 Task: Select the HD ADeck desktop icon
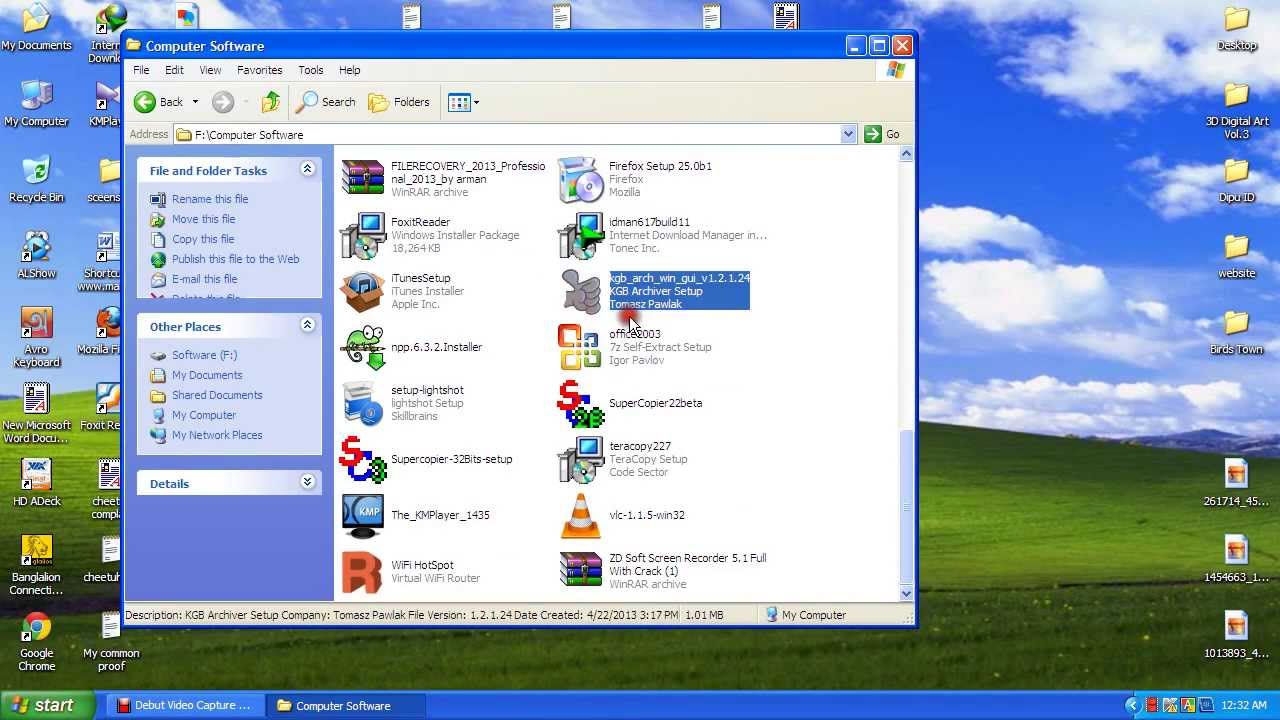coord(36,476)
